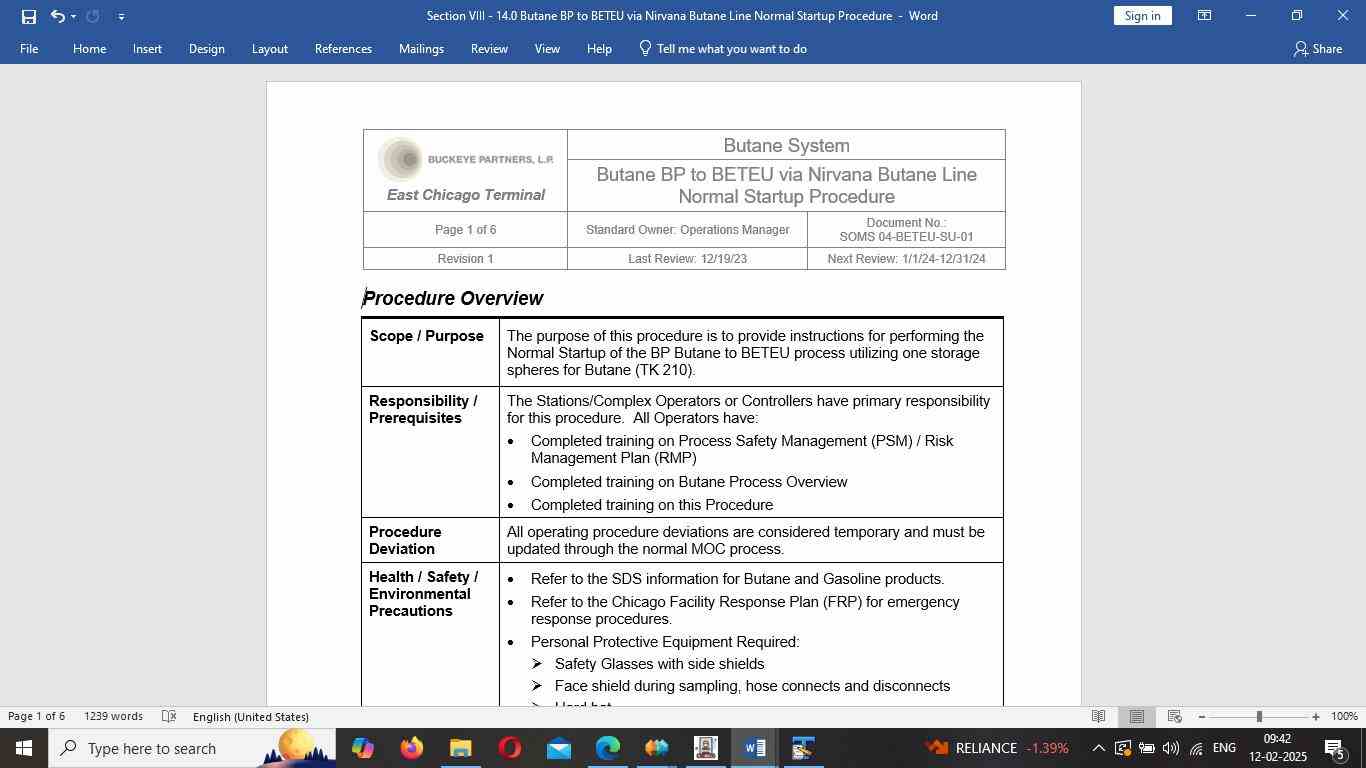
Task: Open the orange-blue arrows app in taskbar
Action: [656, 748]
